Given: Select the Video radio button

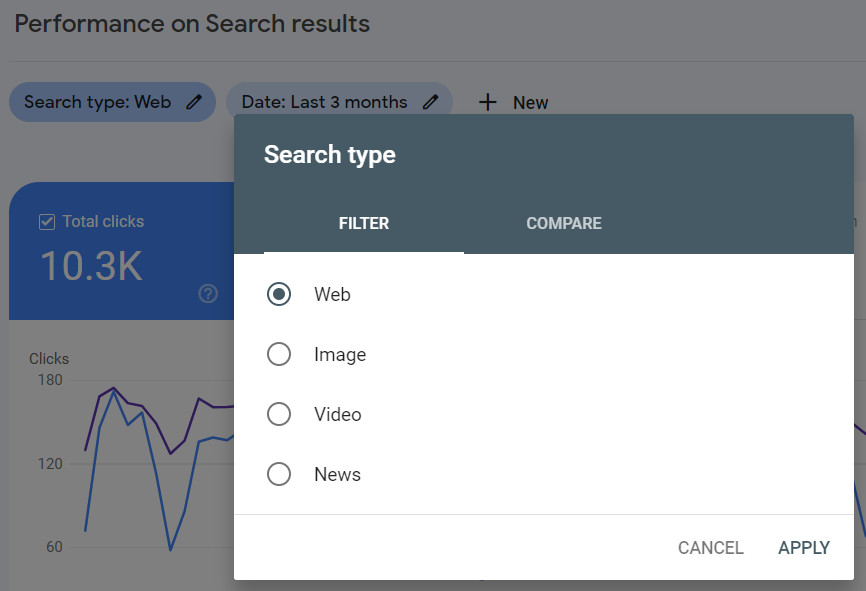Looking at the screenshot, I should [279, 414].
